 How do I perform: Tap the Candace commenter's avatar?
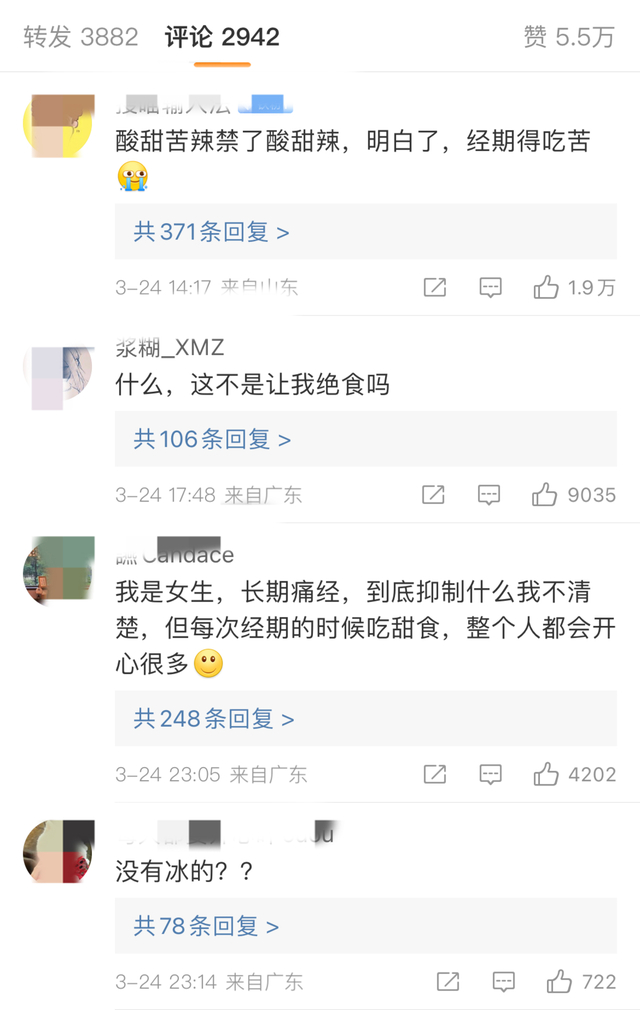(x=58, y=572)
